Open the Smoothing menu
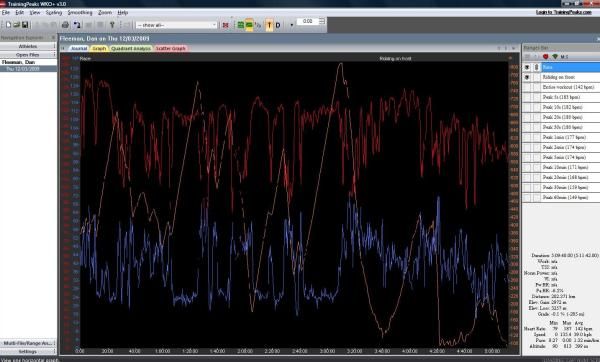Viewport: 600px width, 362px height. [x=80, y=13]
